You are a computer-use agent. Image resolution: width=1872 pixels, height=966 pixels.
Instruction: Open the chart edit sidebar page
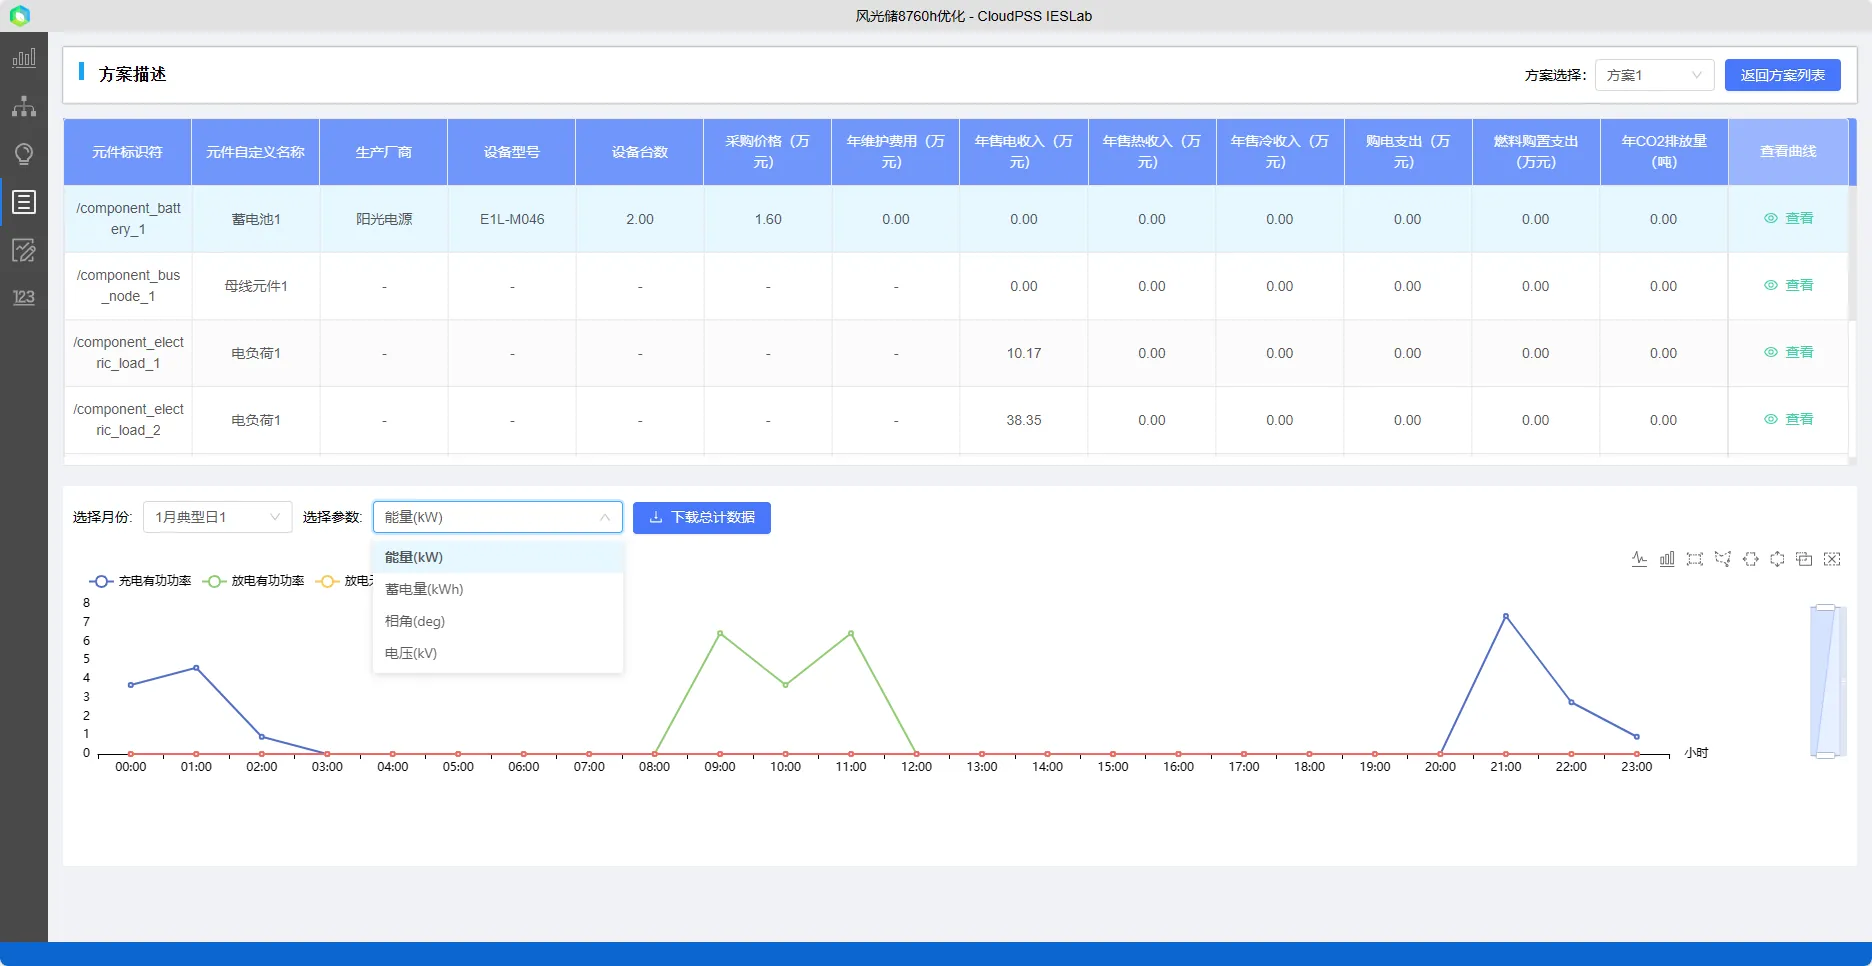[x=24, y=250]
